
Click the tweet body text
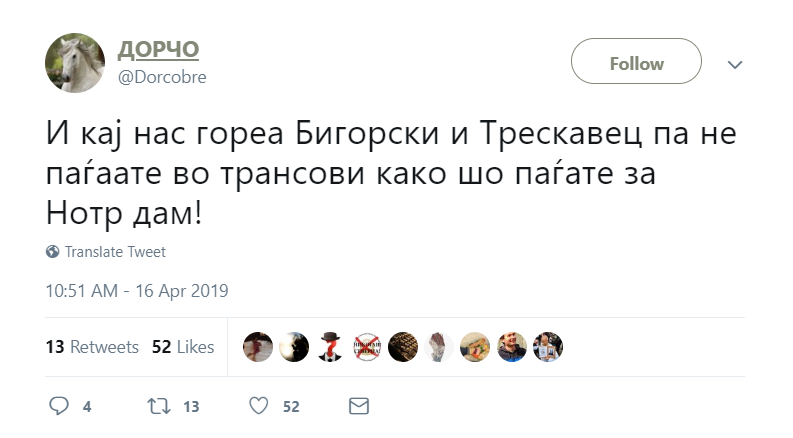pos(391,173)
